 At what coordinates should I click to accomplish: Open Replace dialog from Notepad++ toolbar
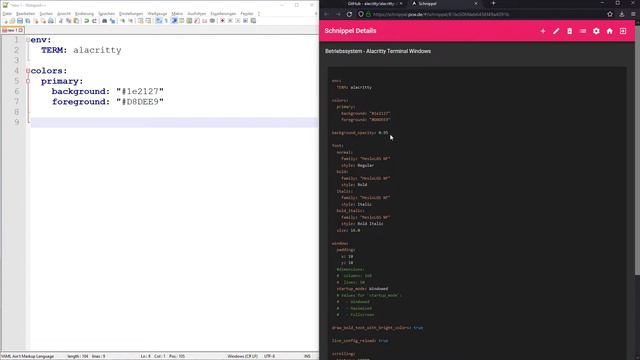pyautogui.click(x=112, y=20)
